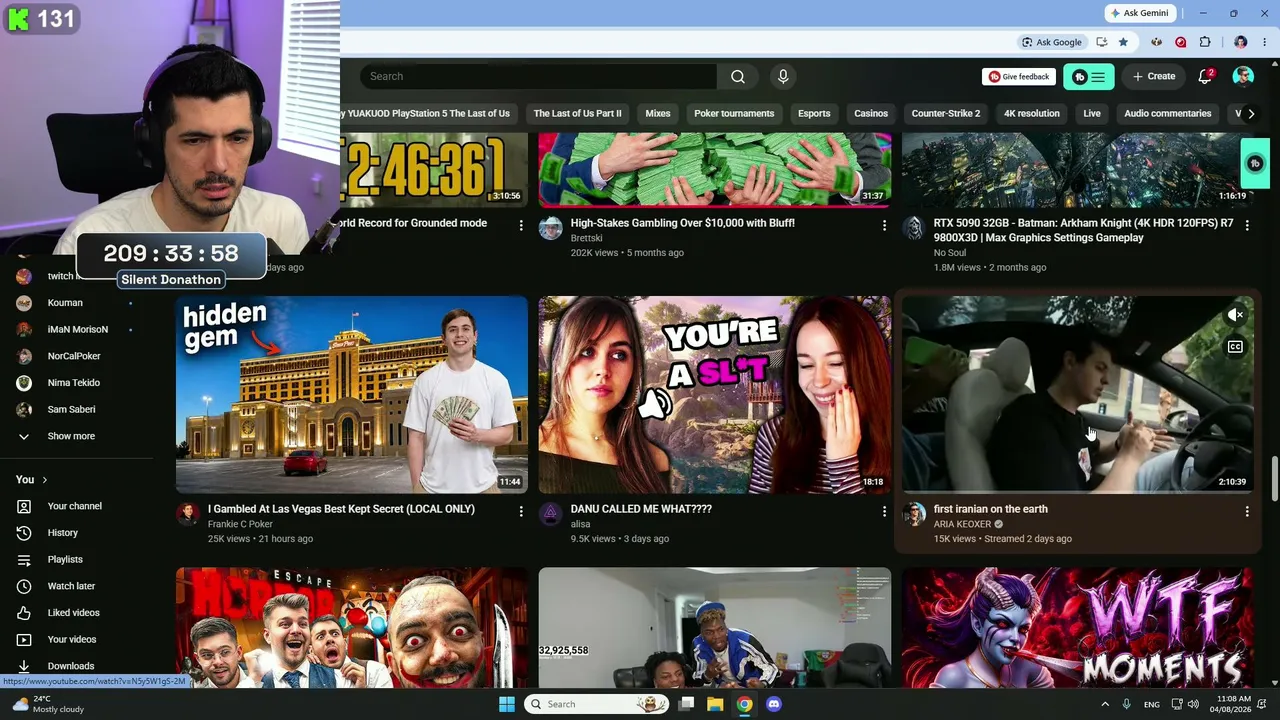Open Your videos in sidebar
The image size is (1280, 720).
click(72, 640)
